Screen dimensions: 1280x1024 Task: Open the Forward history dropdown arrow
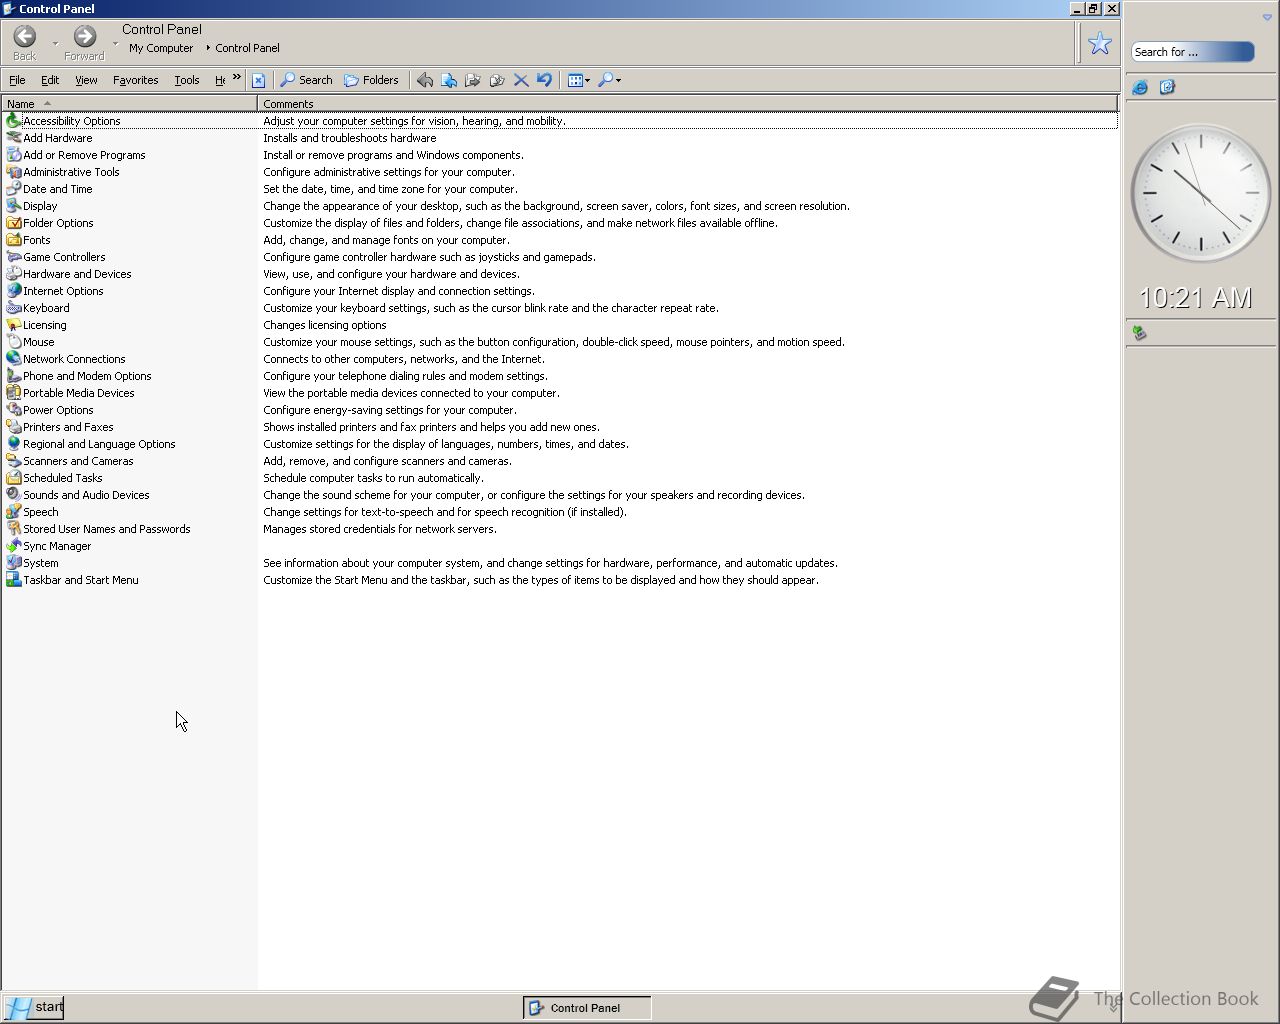click(x=115, y=43)
